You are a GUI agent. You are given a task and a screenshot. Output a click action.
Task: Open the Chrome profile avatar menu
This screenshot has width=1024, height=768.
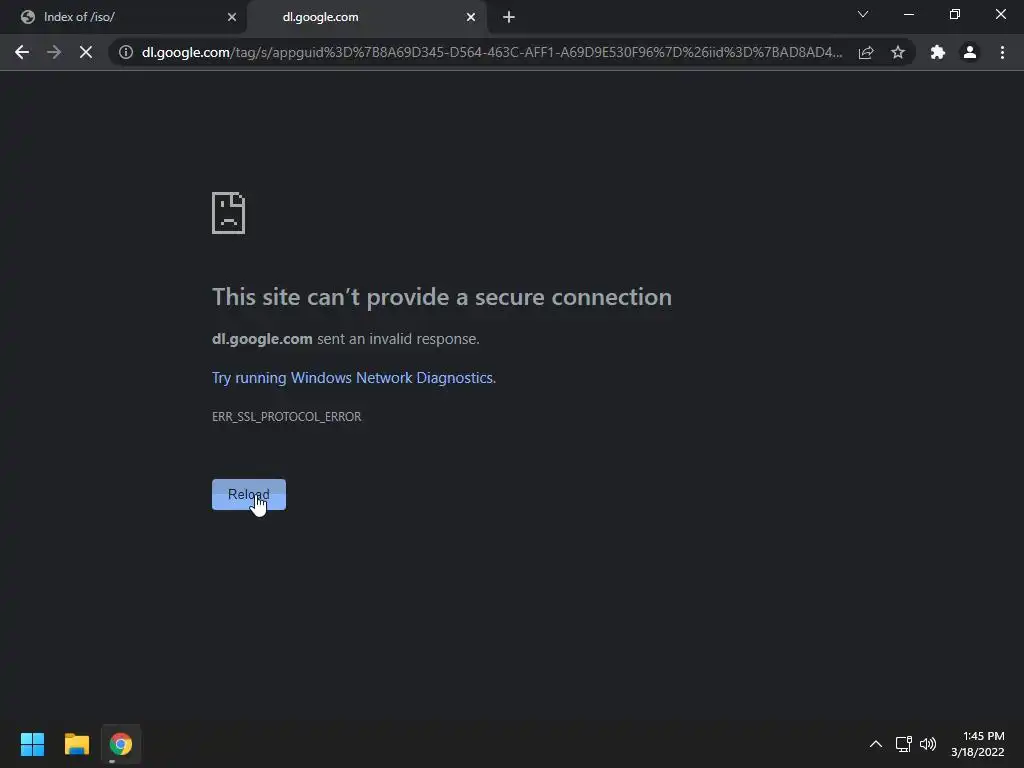pos(970,52)
